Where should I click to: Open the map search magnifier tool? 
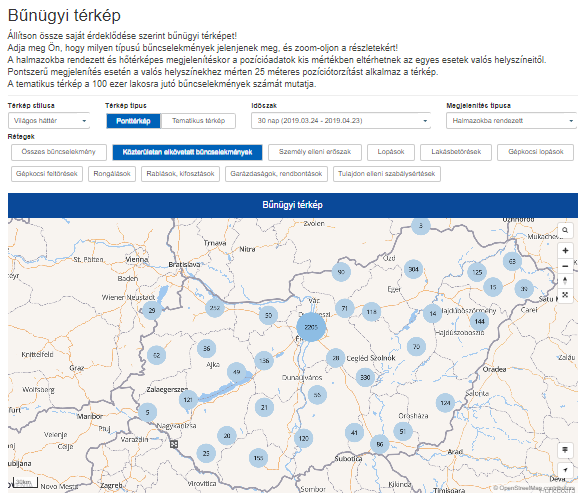pyautogui.click(x=565, y=230)
